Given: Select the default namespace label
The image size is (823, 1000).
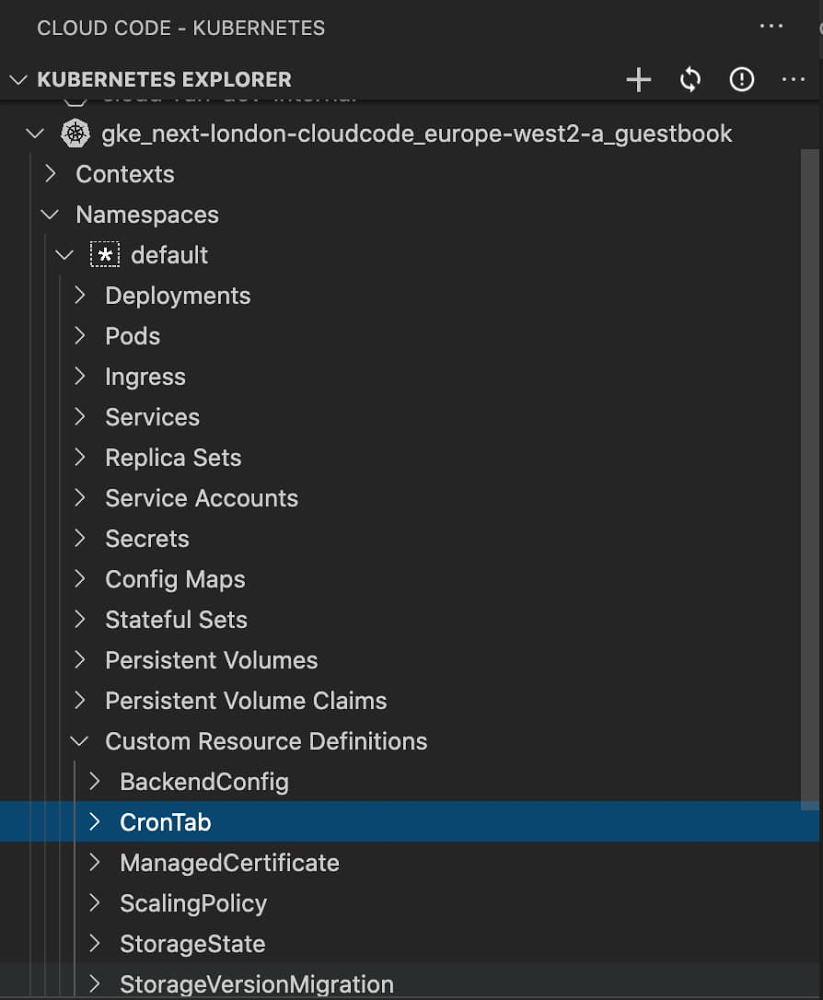Looking at the screenshot, I should (169, 255).
